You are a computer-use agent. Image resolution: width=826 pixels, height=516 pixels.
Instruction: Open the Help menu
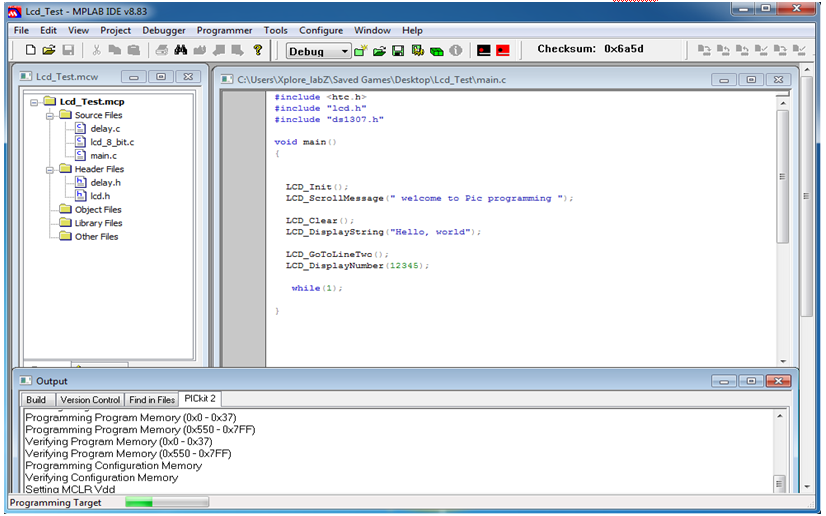[x=412, y=31]
